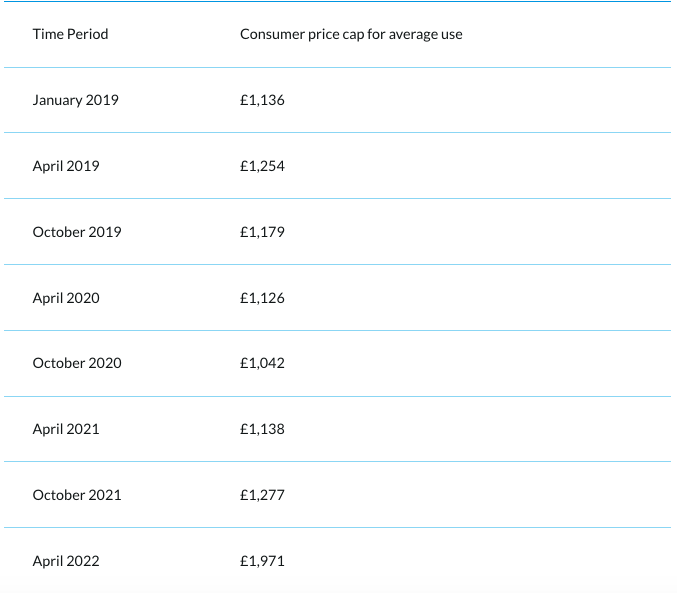Click the £1,277 price value
This screenshot has width=677, height=593.
[x=262, y=495]
